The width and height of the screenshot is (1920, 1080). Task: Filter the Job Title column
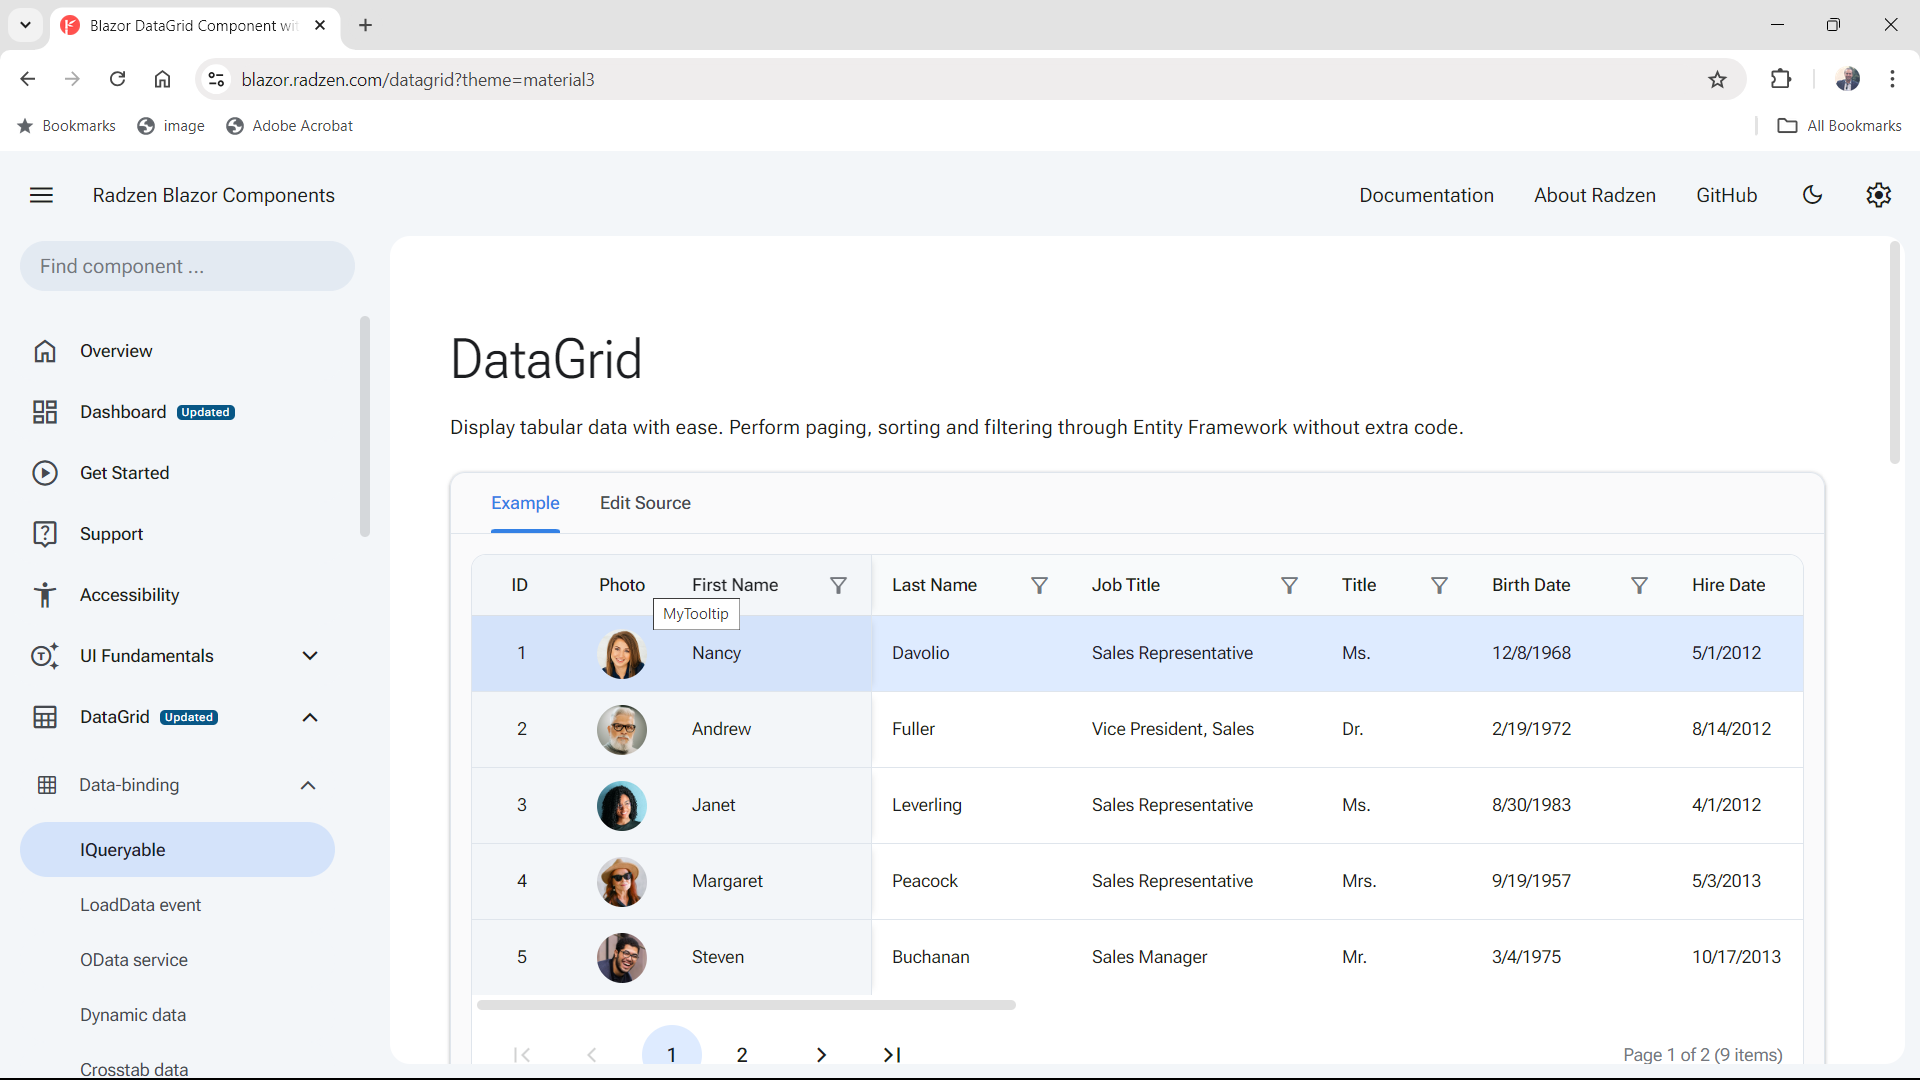pyautogui.click(x=1289, y=585)
